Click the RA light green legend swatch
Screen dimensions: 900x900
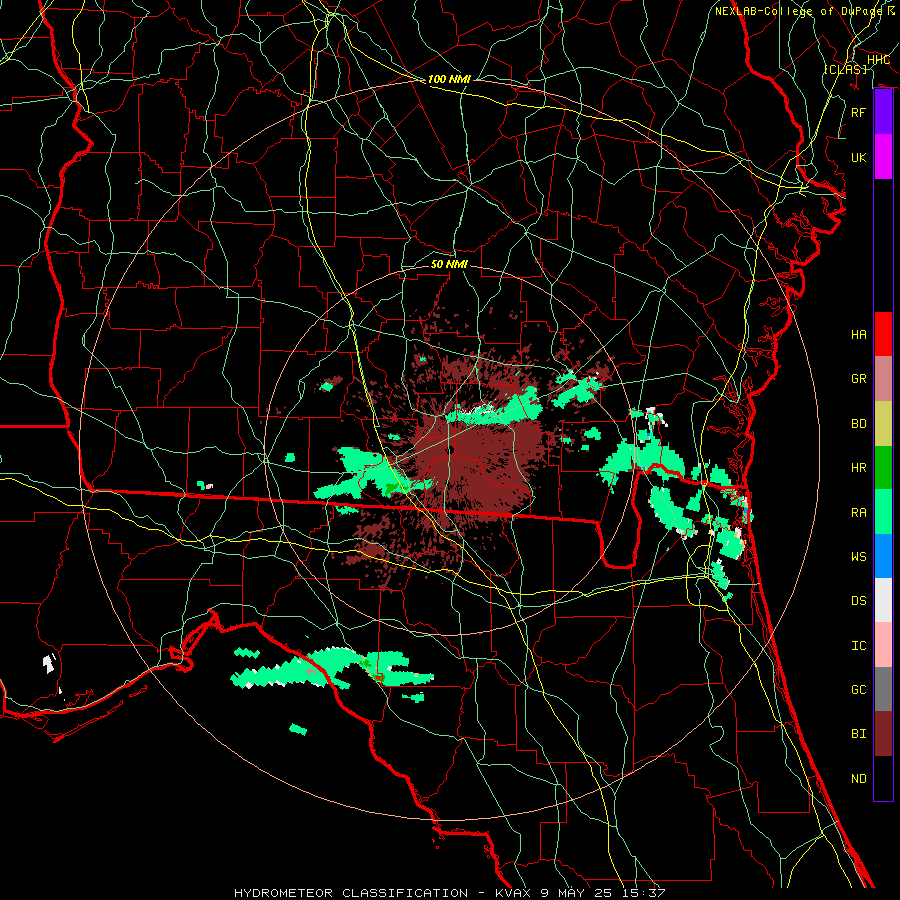[883, 512]
